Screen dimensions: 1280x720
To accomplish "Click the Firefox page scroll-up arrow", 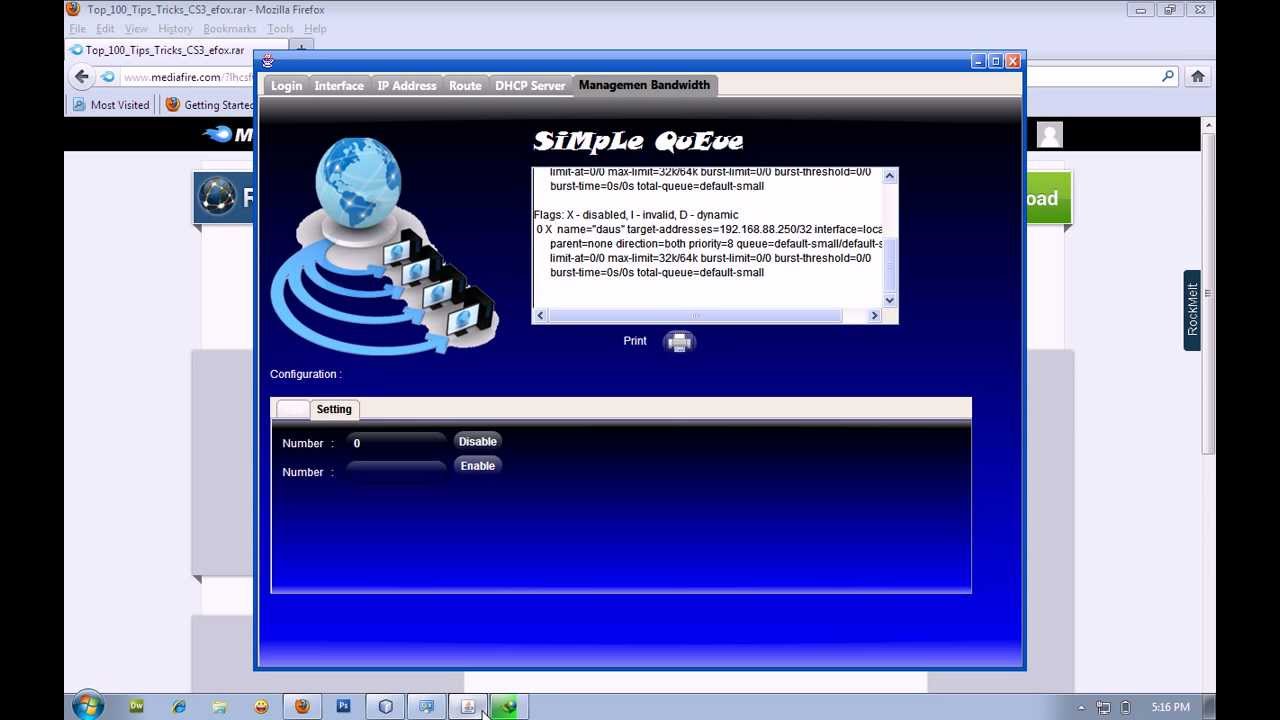I will [x=1208, y=125].
